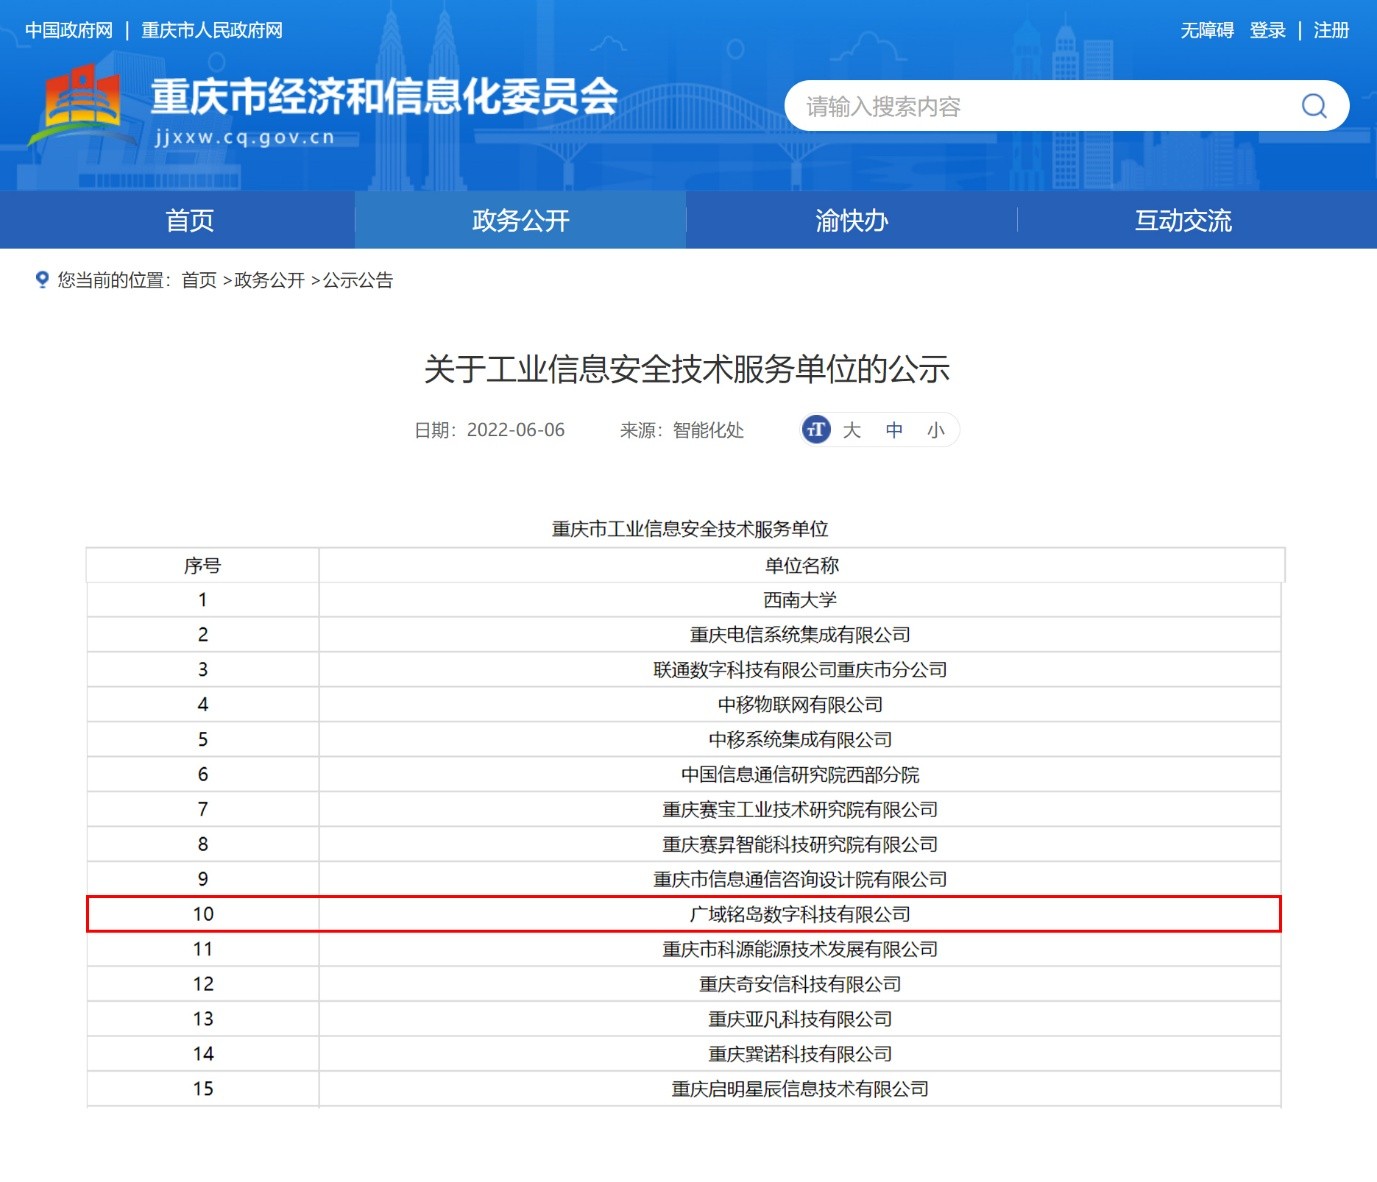Set font size to small (小)
Image resolution: width=1377 pixels, height=1182 pixels.
pos(935,430)
